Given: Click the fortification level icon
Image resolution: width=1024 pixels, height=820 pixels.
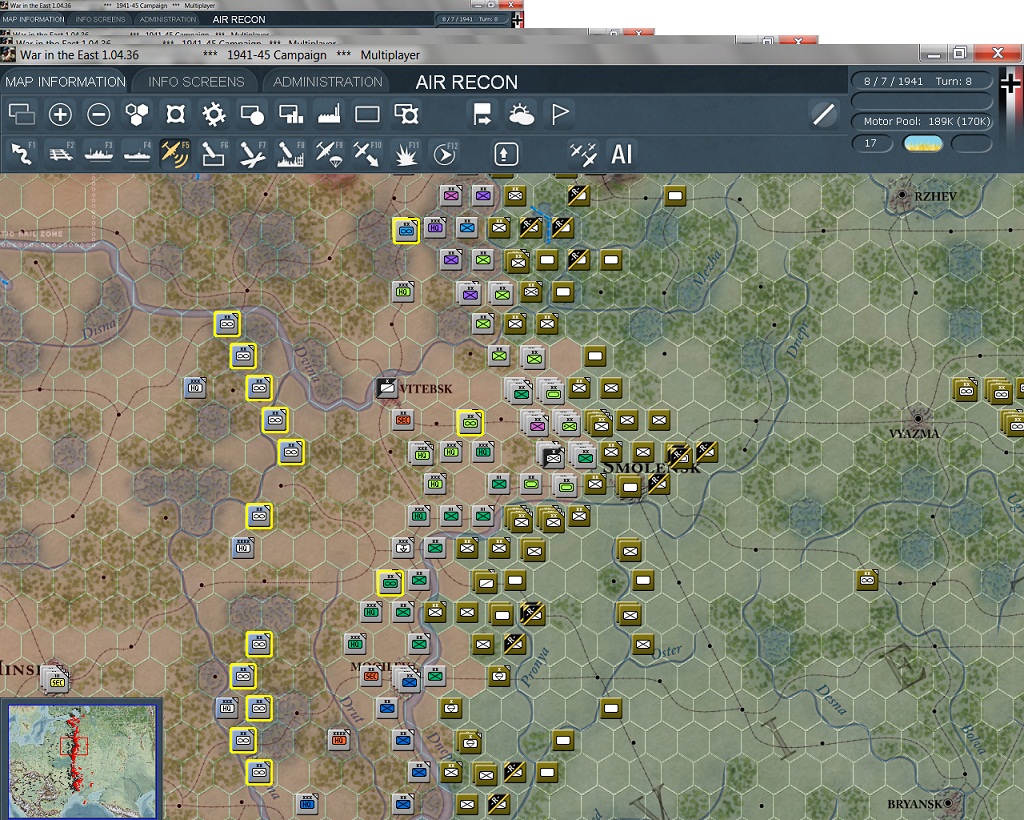Looking at the screenshot, I should point(176,114).
